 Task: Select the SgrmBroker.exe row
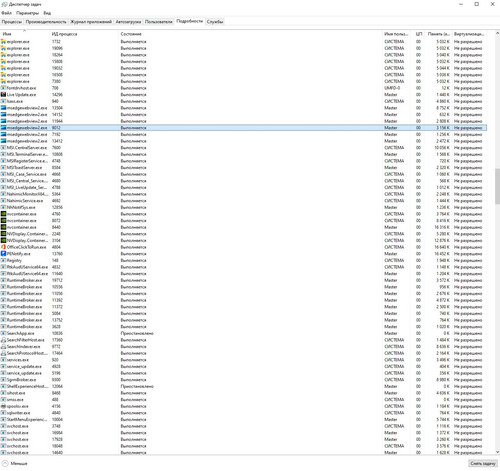coord(243,380)
